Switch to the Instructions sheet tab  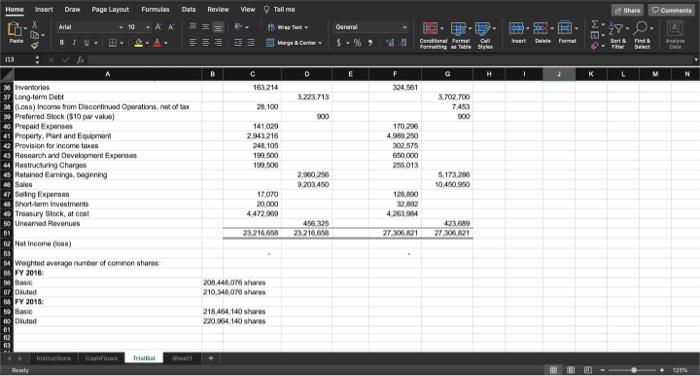54,358
